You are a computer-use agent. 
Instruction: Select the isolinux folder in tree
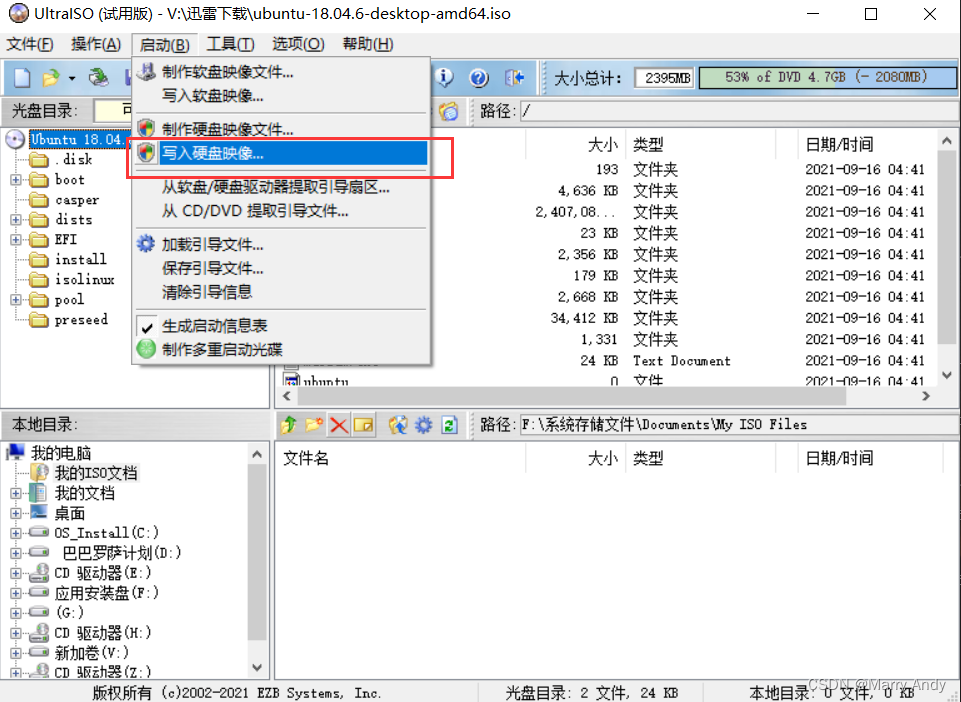(x=85, y=280)
